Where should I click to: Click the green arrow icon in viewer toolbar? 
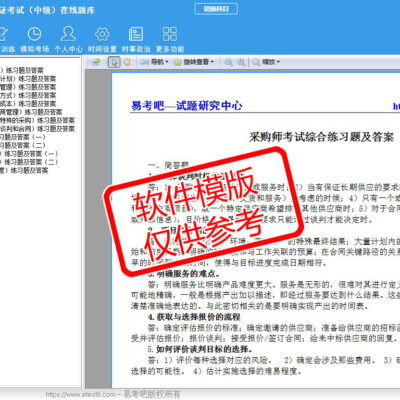click(x=96, y=62)
